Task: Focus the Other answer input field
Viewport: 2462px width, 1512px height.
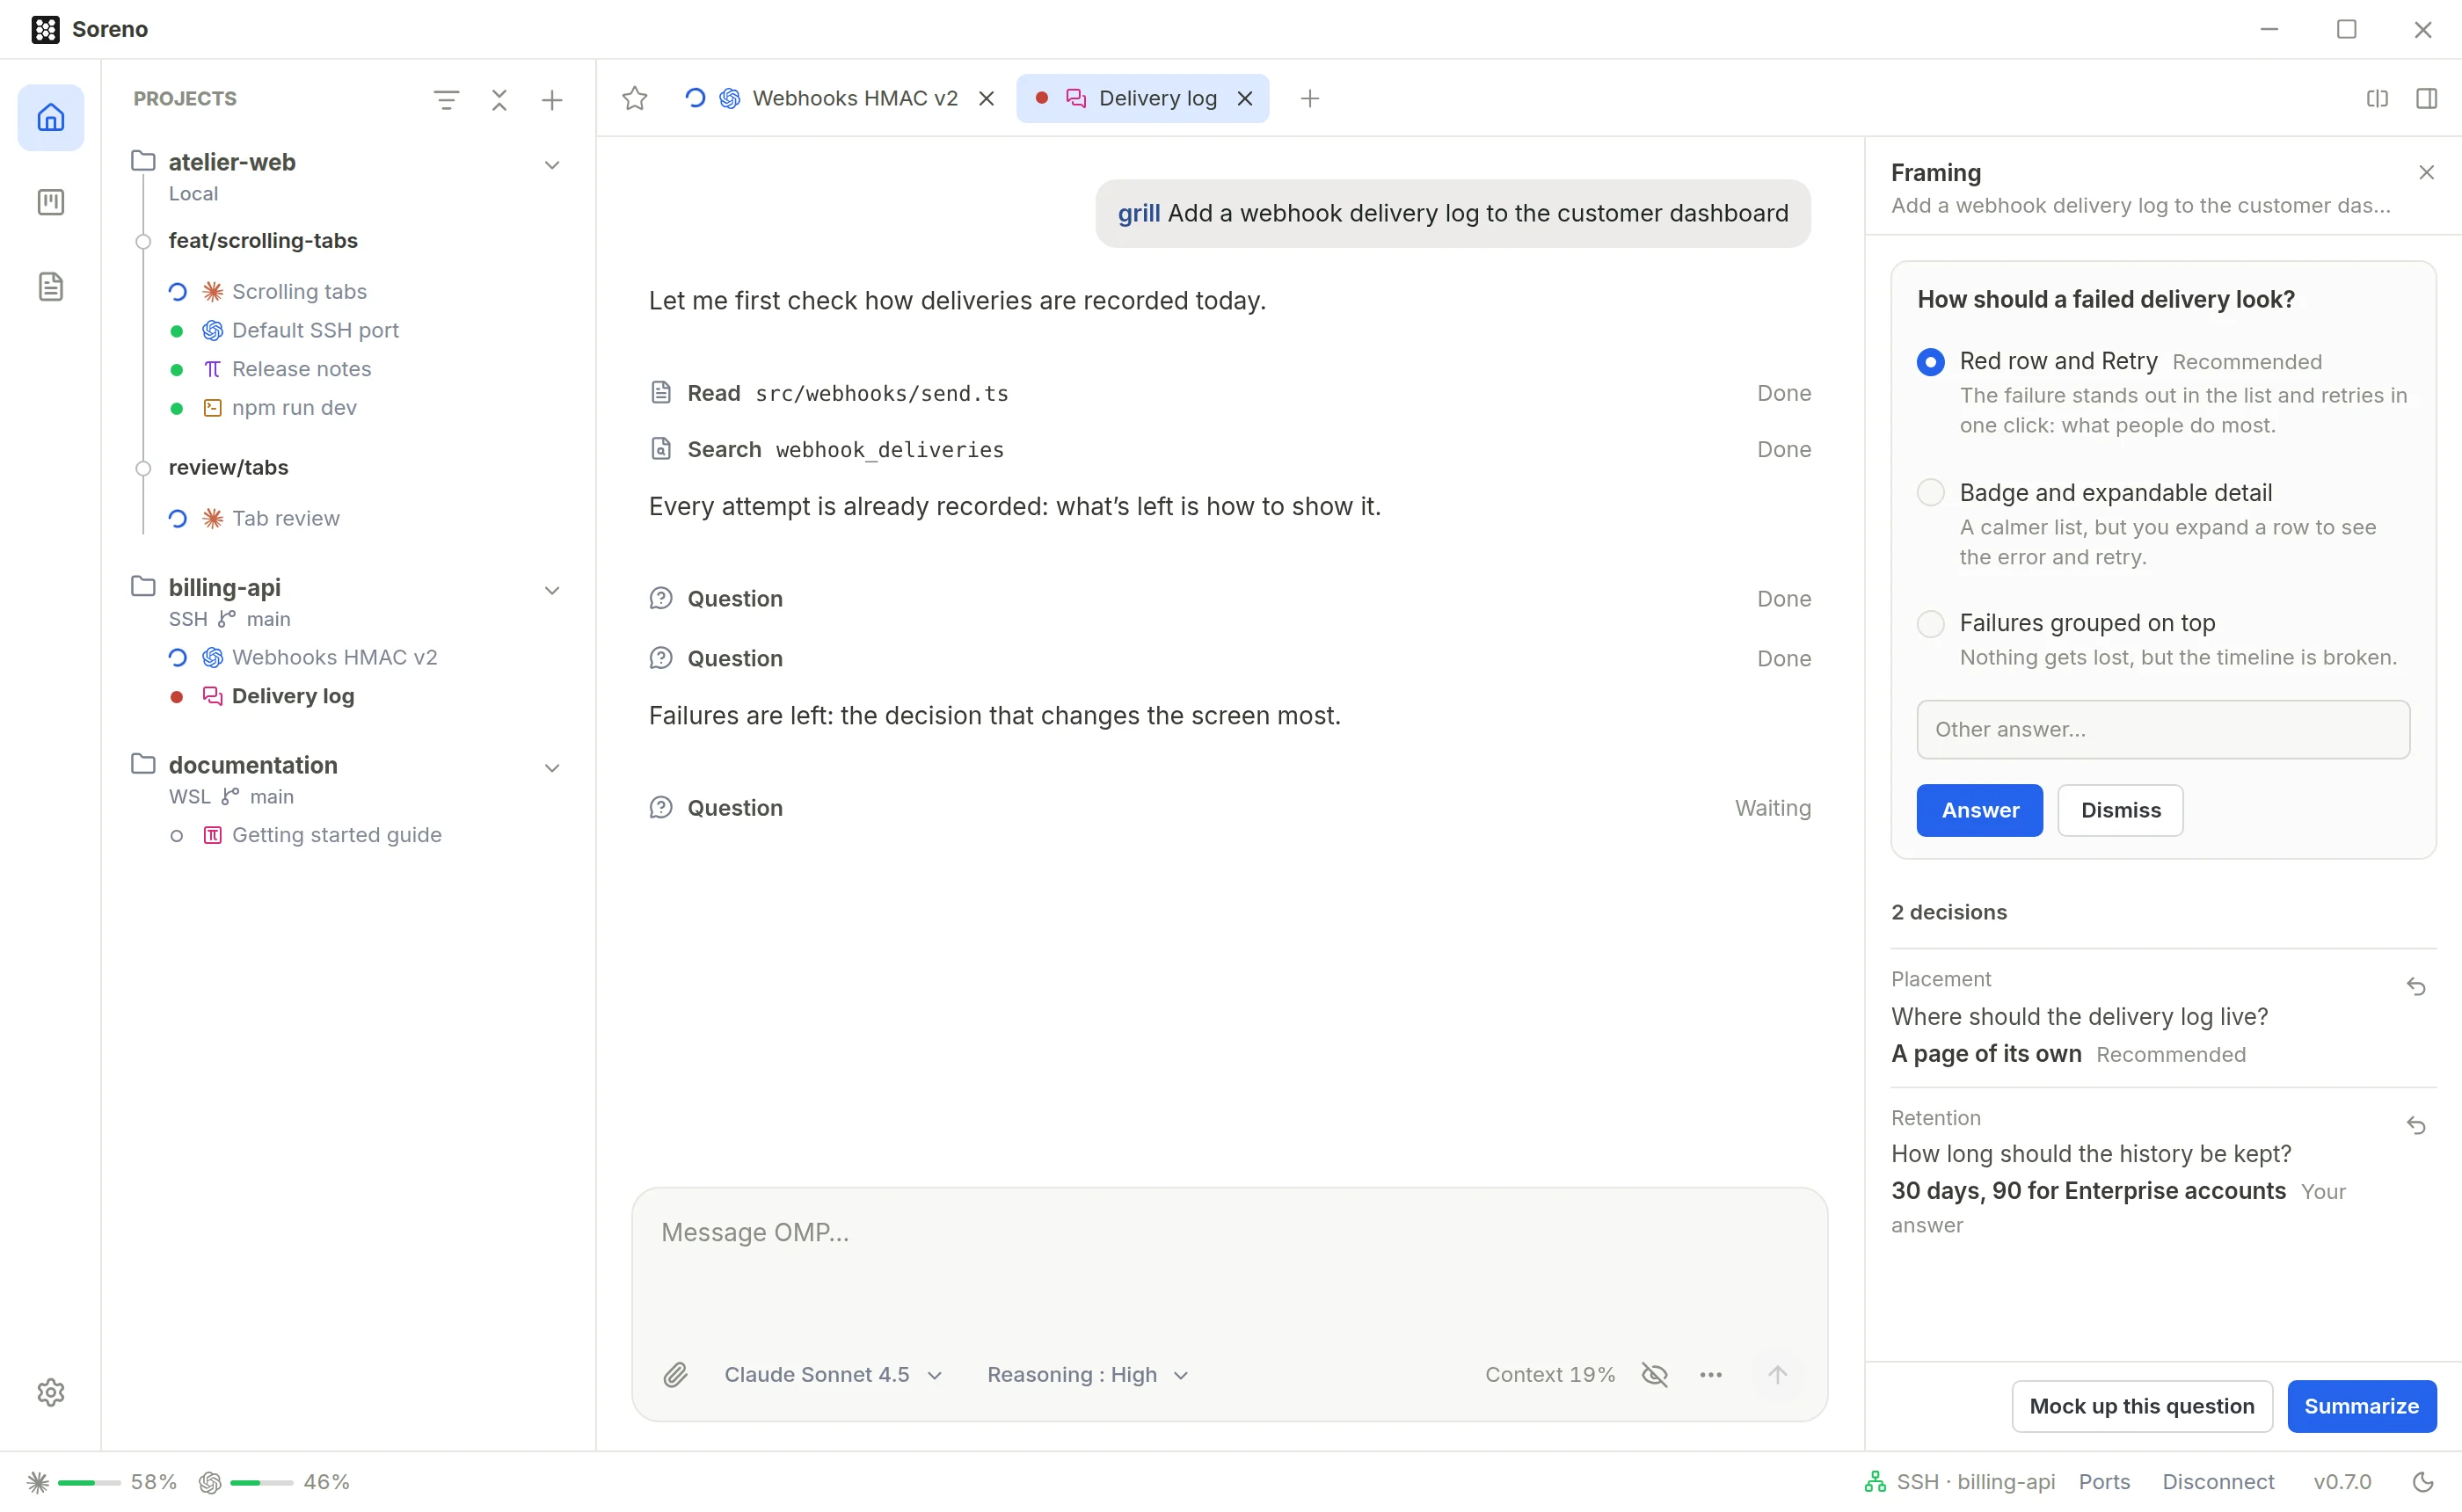Action: [x=2163, y=729]
